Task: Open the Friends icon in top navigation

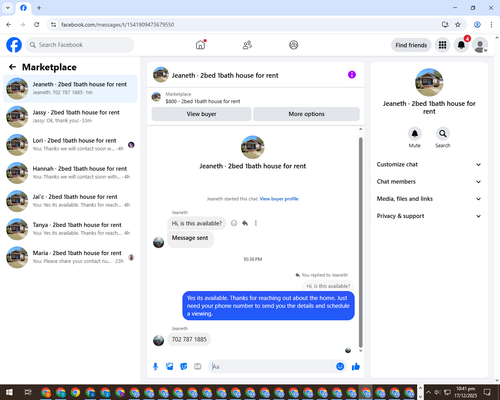Action: pos(247,45)
